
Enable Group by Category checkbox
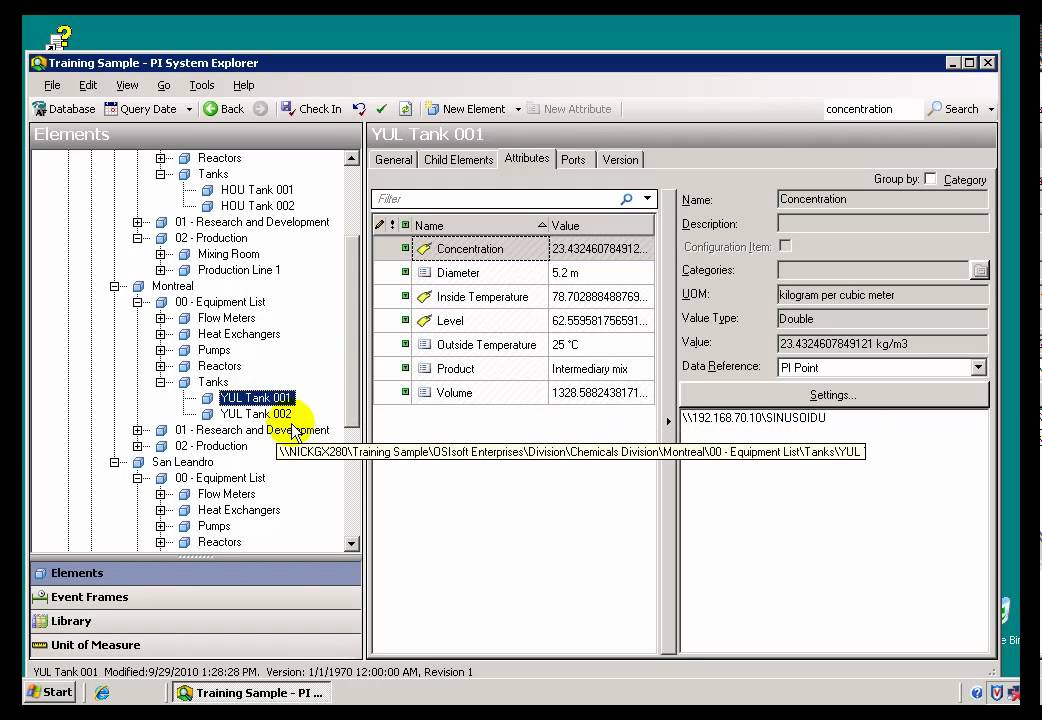point(930,179)
